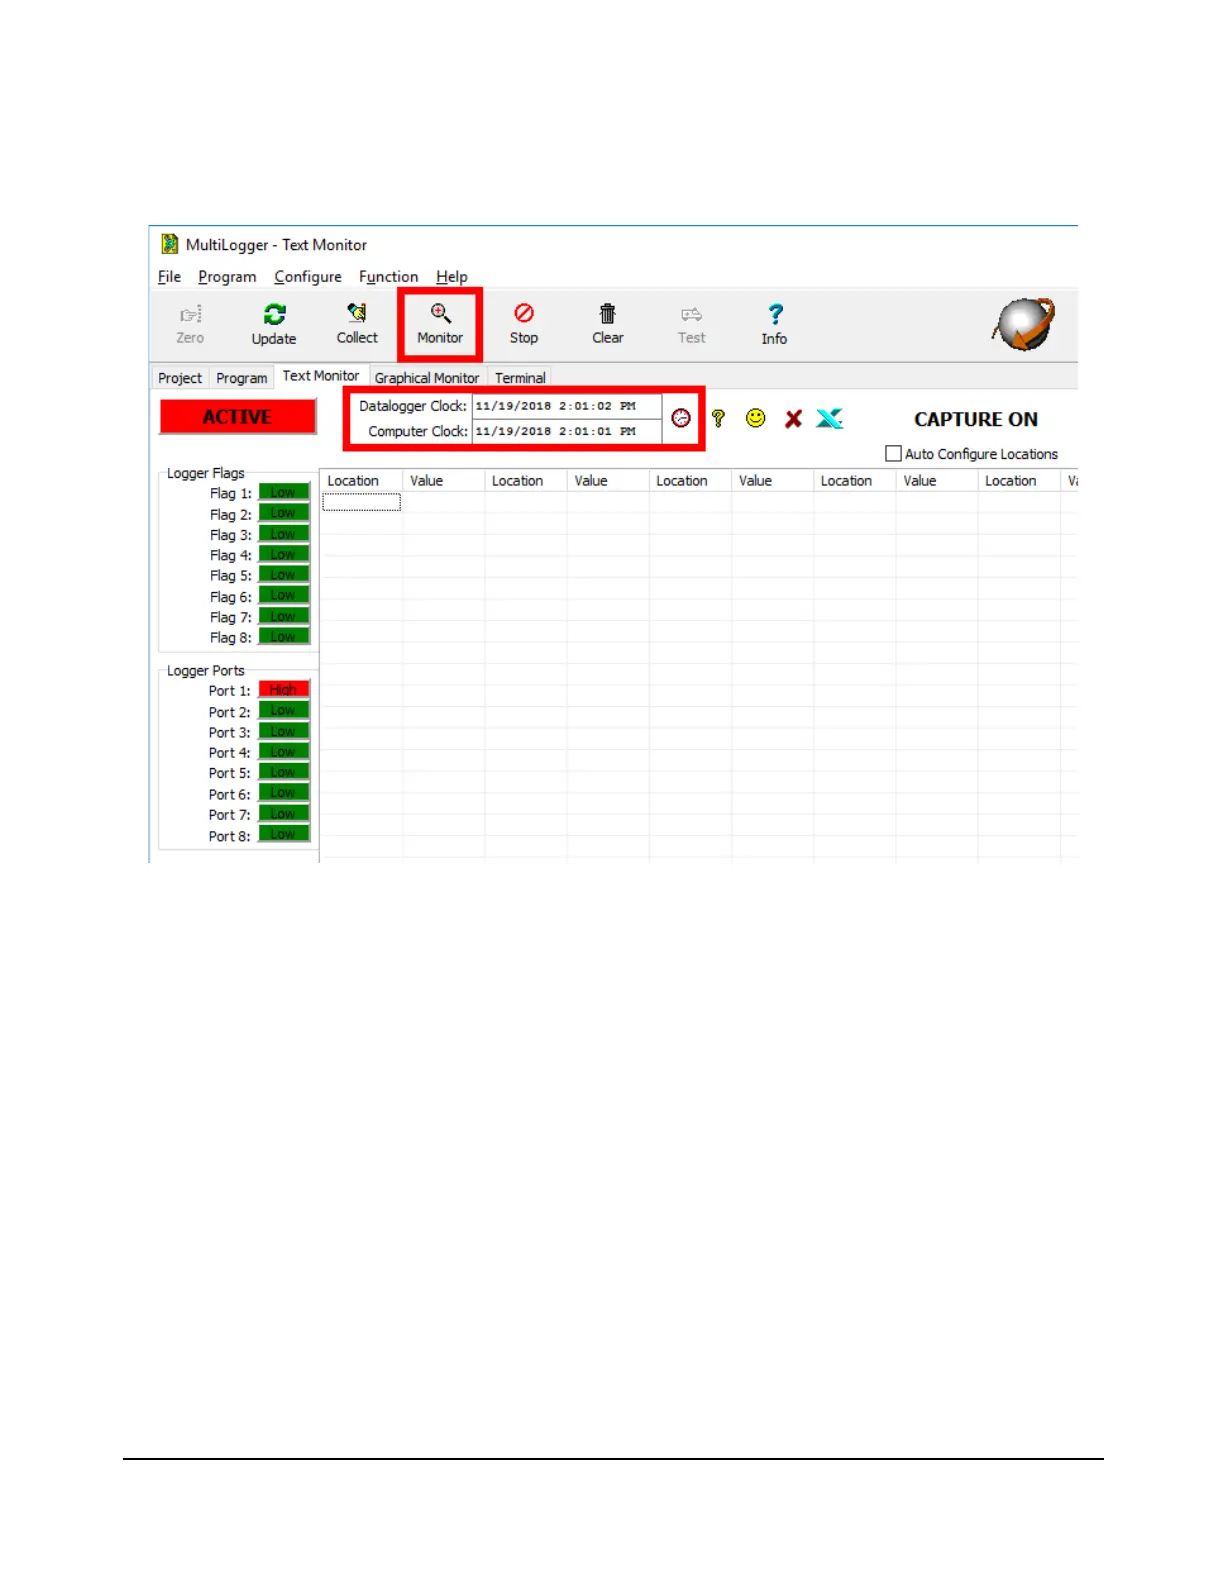Open the Configure menu
1224x1584 pixels.
pyautogui.click(x=308, y=277)
